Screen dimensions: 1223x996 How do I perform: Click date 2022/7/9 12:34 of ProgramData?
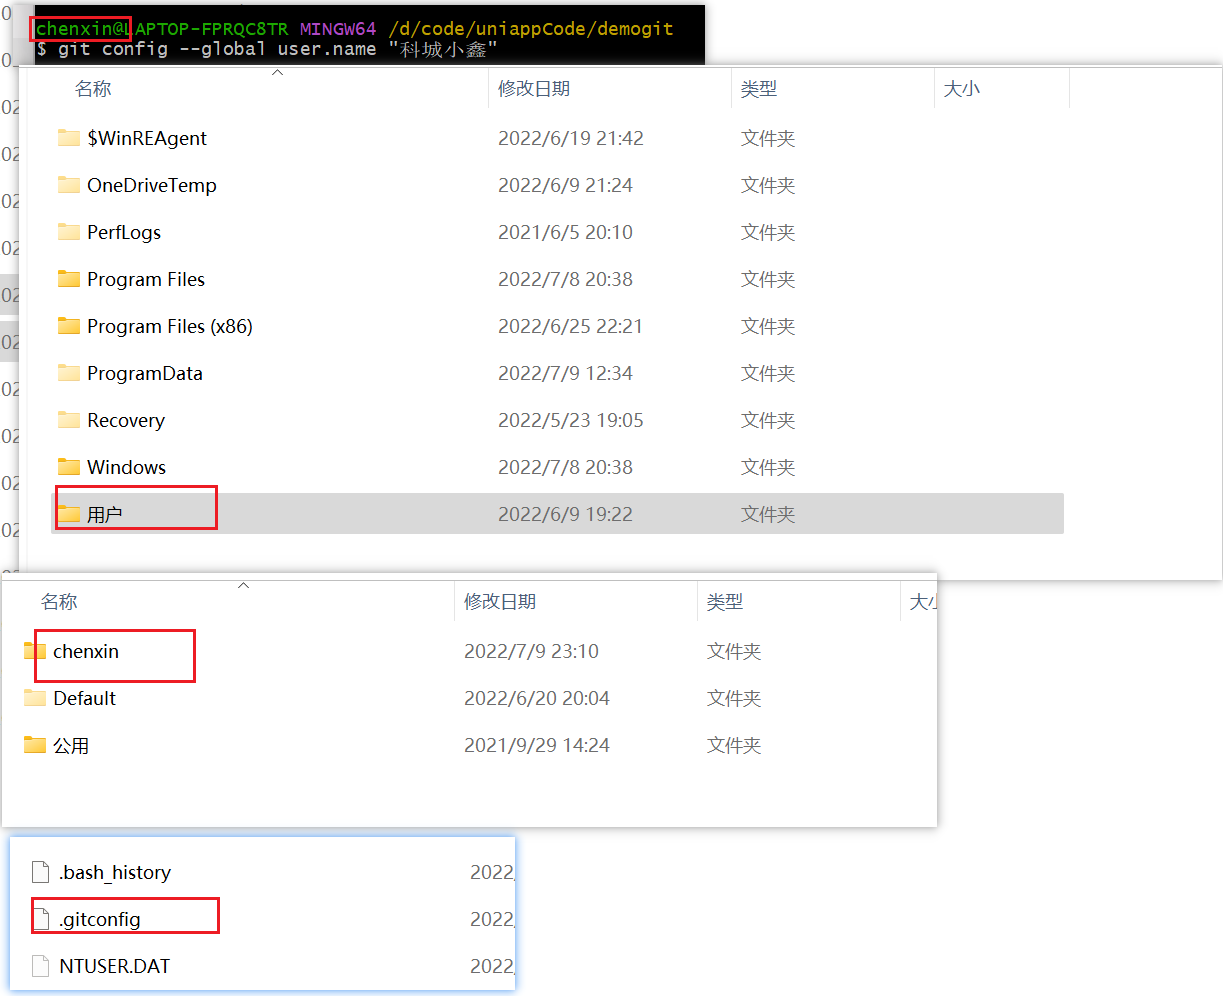[566, 373]
